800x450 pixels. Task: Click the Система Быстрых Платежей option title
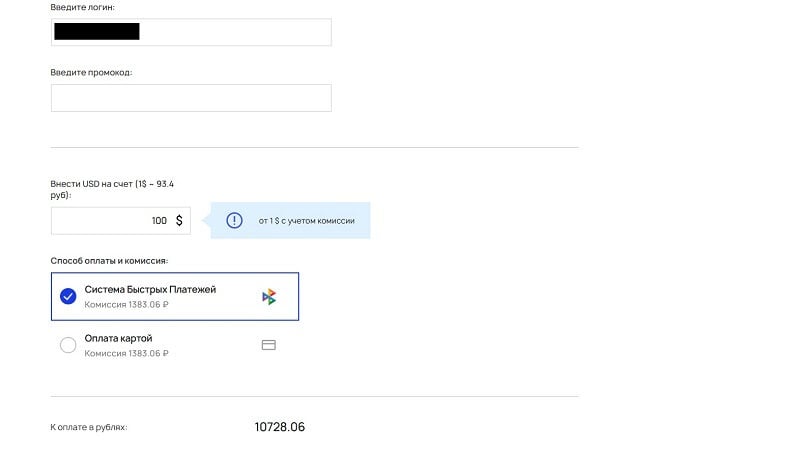[x=151, y=289]
